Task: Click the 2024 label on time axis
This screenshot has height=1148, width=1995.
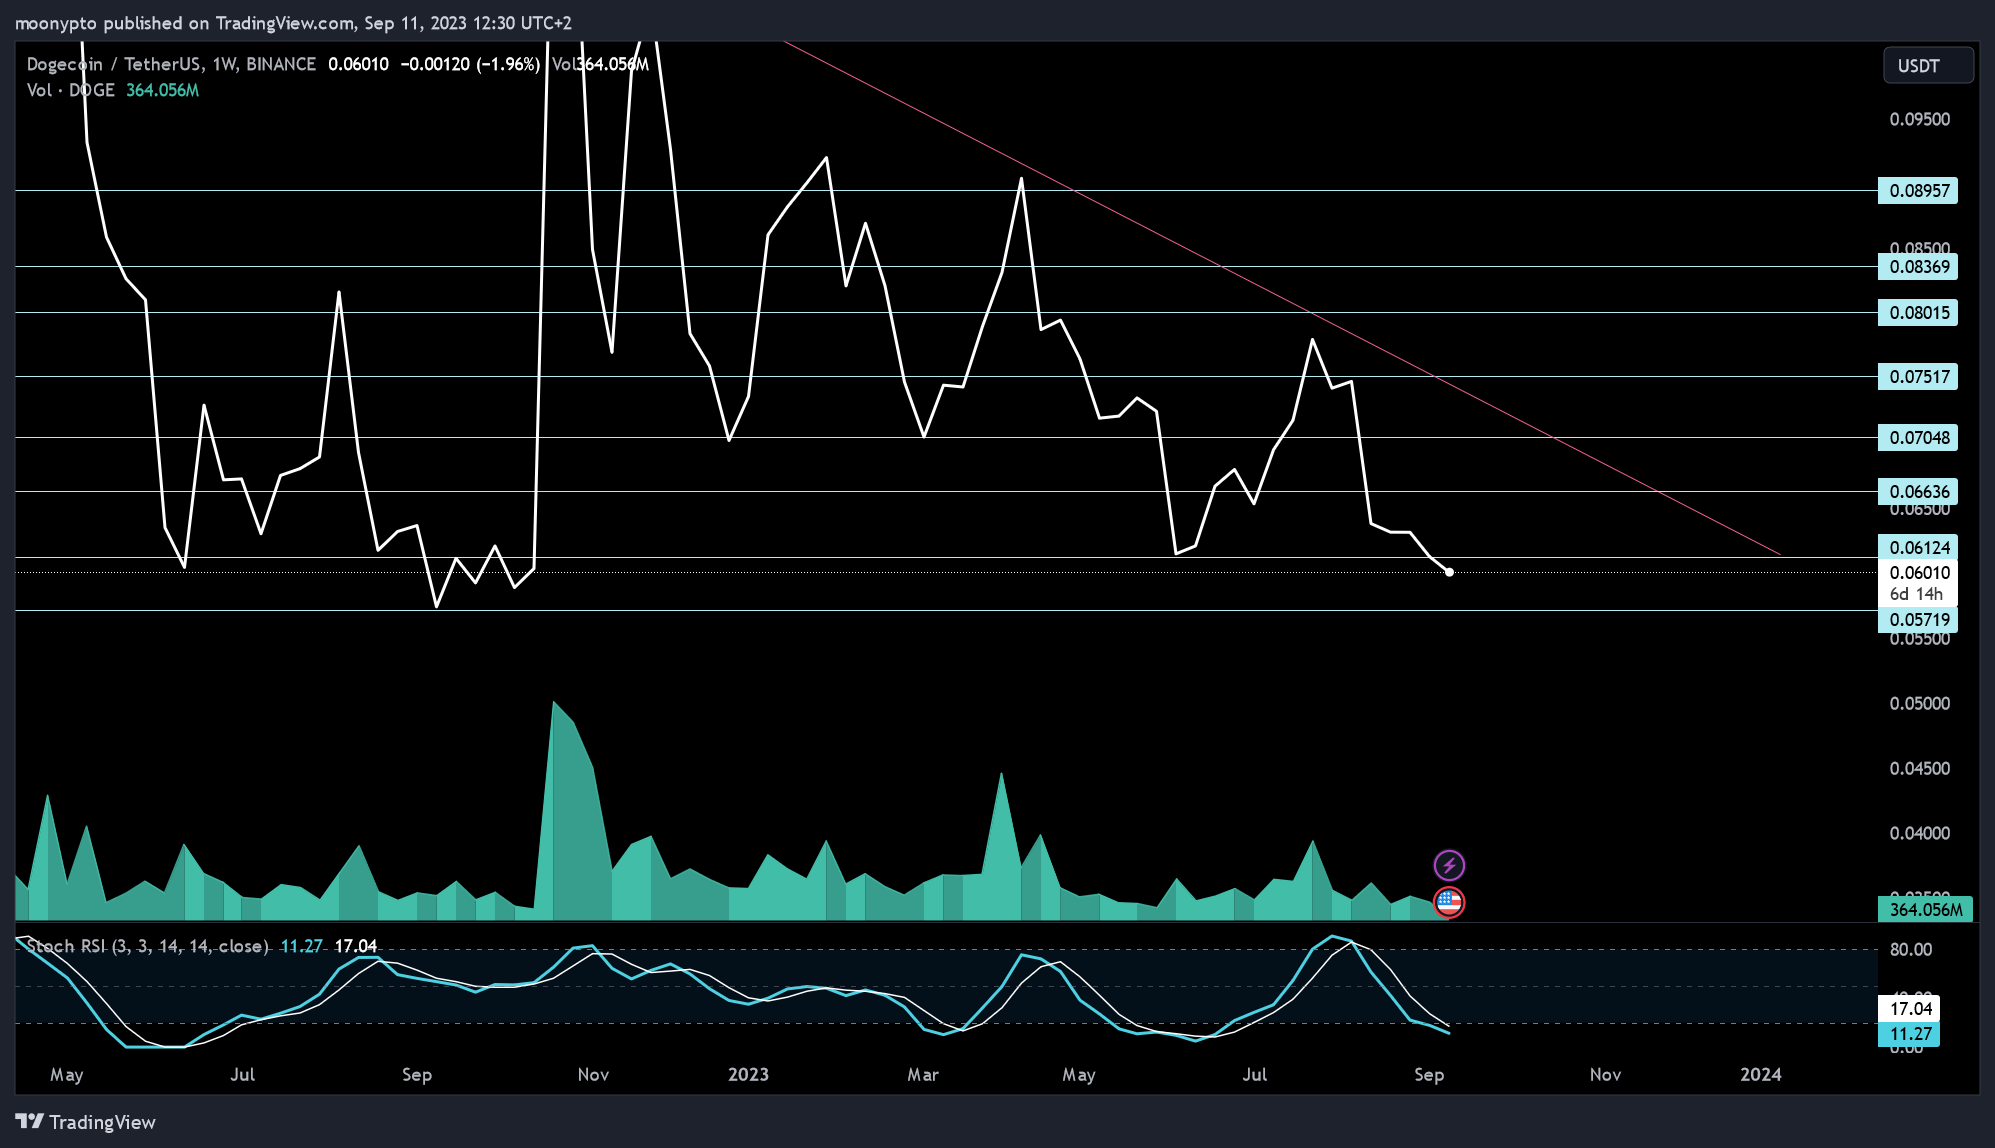Action: pyautogui.click(x=1760, y=1074)
